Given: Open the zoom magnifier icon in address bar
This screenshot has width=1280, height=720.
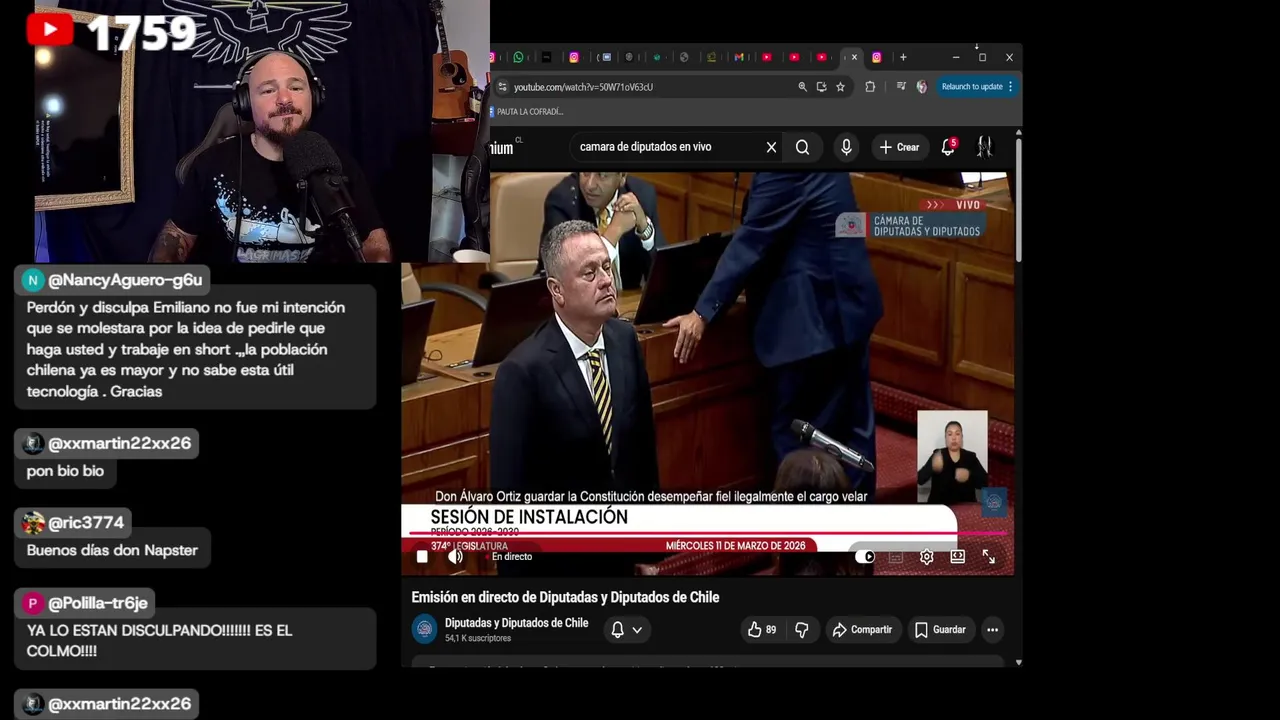Looking at the screenshot, I should [x=802, y=87].
